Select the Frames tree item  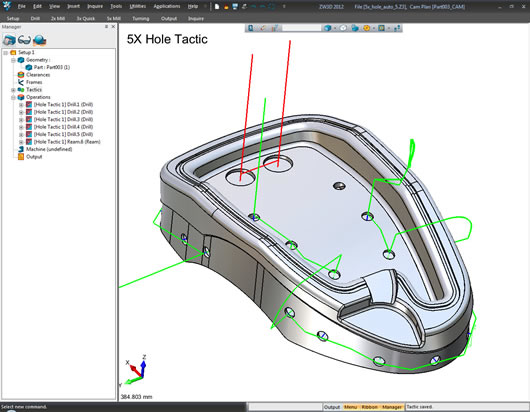click(34, 82)
